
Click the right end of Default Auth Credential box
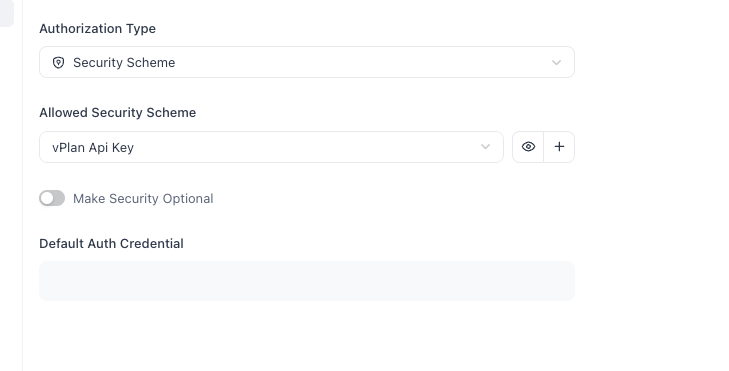pos(571,281)
